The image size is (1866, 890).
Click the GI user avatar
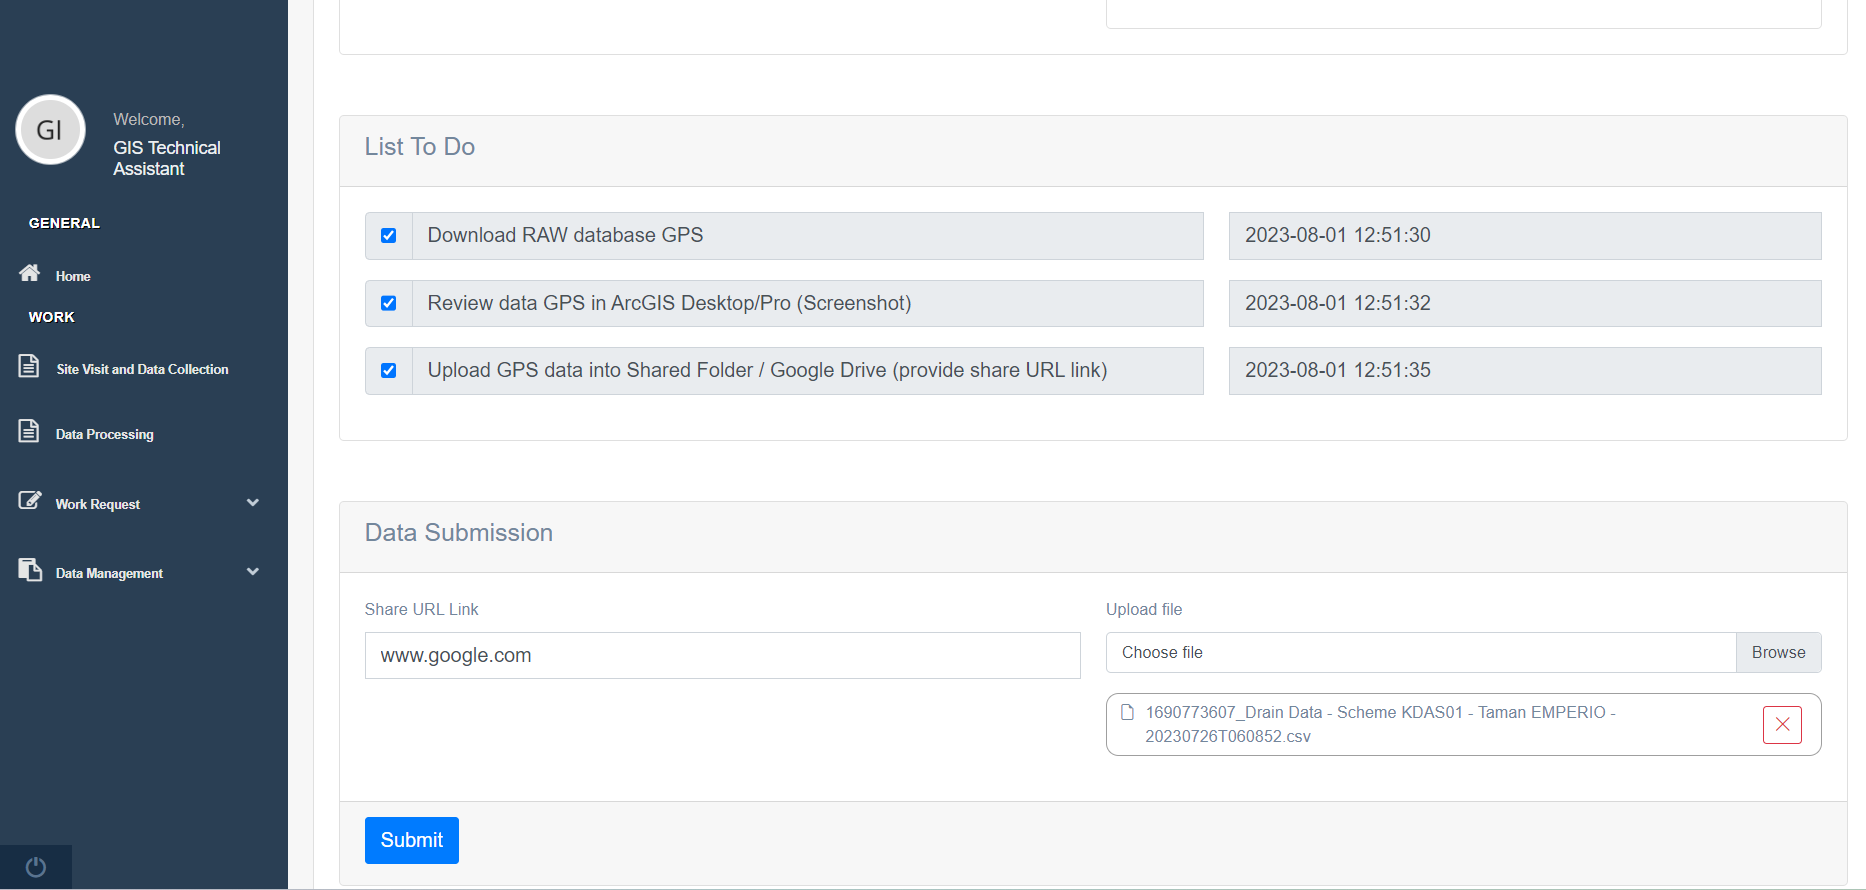50,130
